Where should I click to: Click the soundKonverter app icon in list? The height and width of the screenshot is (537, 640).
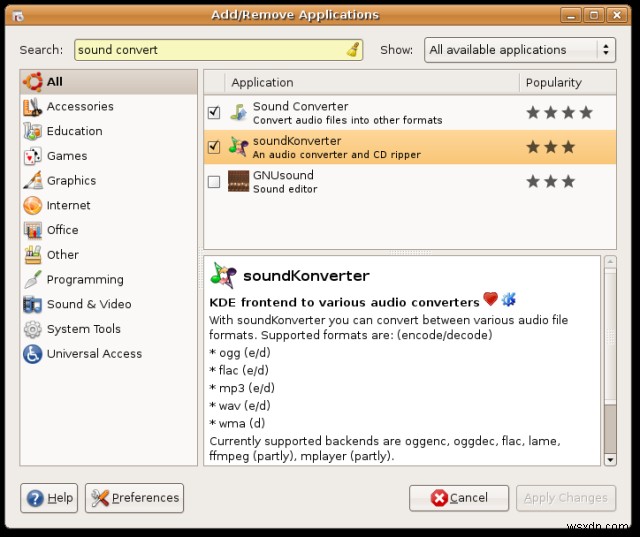tap(238, 147)
